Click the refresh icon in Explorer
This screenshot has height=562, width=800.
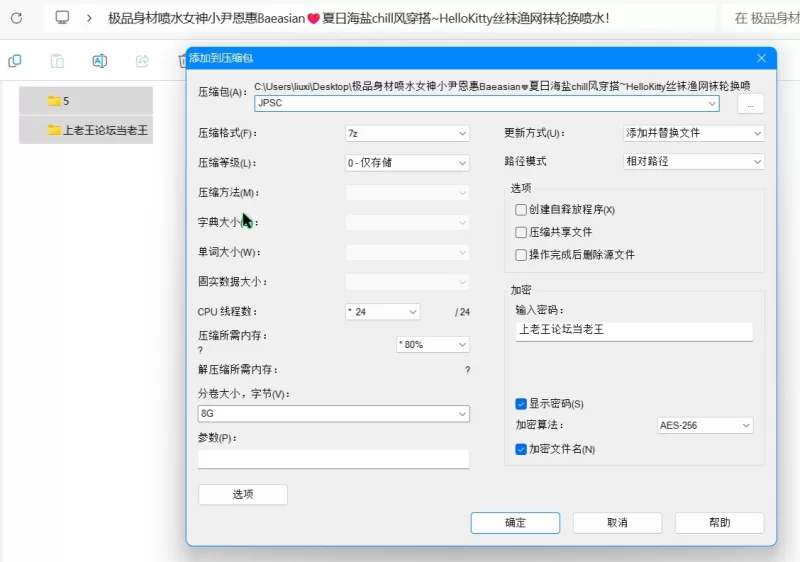[16, 18]
